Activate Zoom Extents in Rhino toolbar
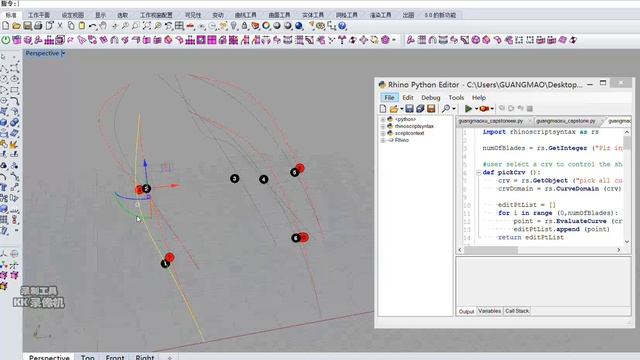The image size is (640, 360). 147,26
